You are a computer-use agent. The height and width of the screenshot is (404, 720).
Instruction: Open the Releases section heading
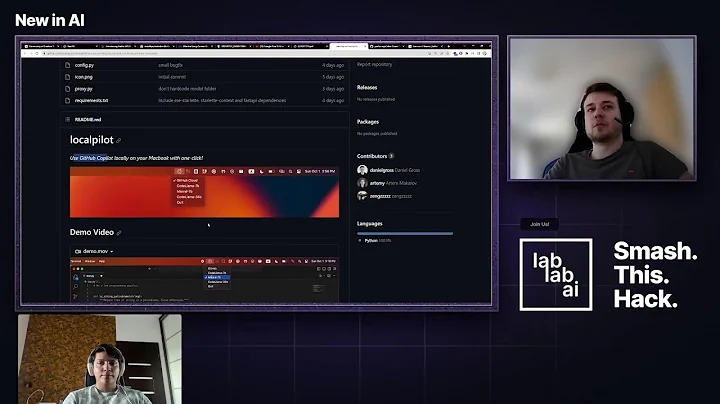(367, 87)
